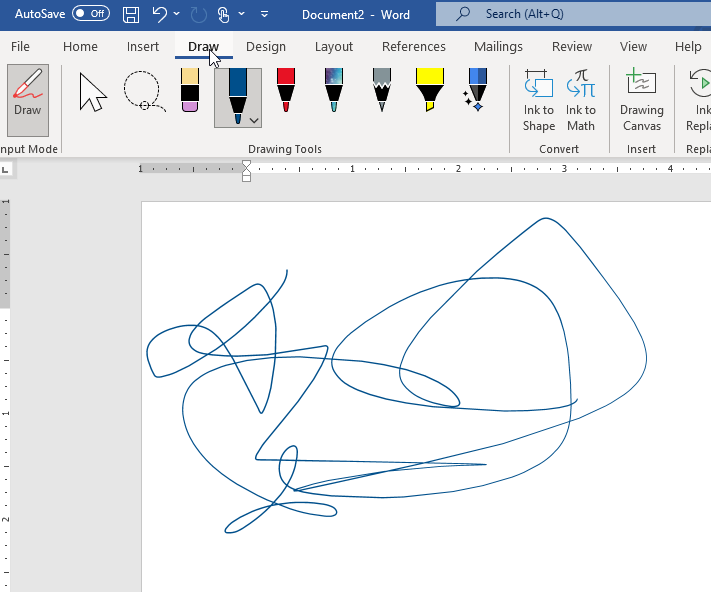Switch to the Home tab
711x592 pixels.
(x=80, y=47)
